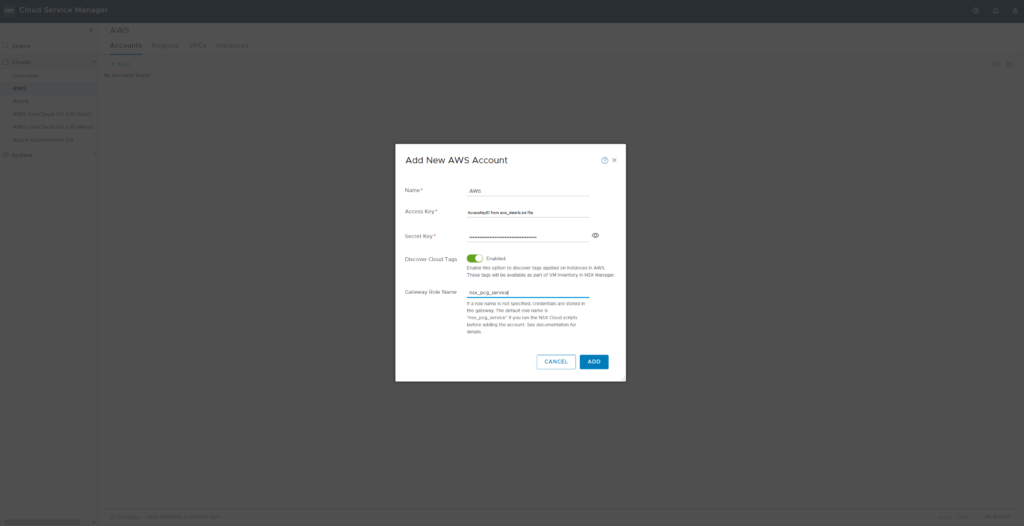This screenshot has height=526, width=1024.
Task: Switch to grid card view icon
Action: point(997,64)
